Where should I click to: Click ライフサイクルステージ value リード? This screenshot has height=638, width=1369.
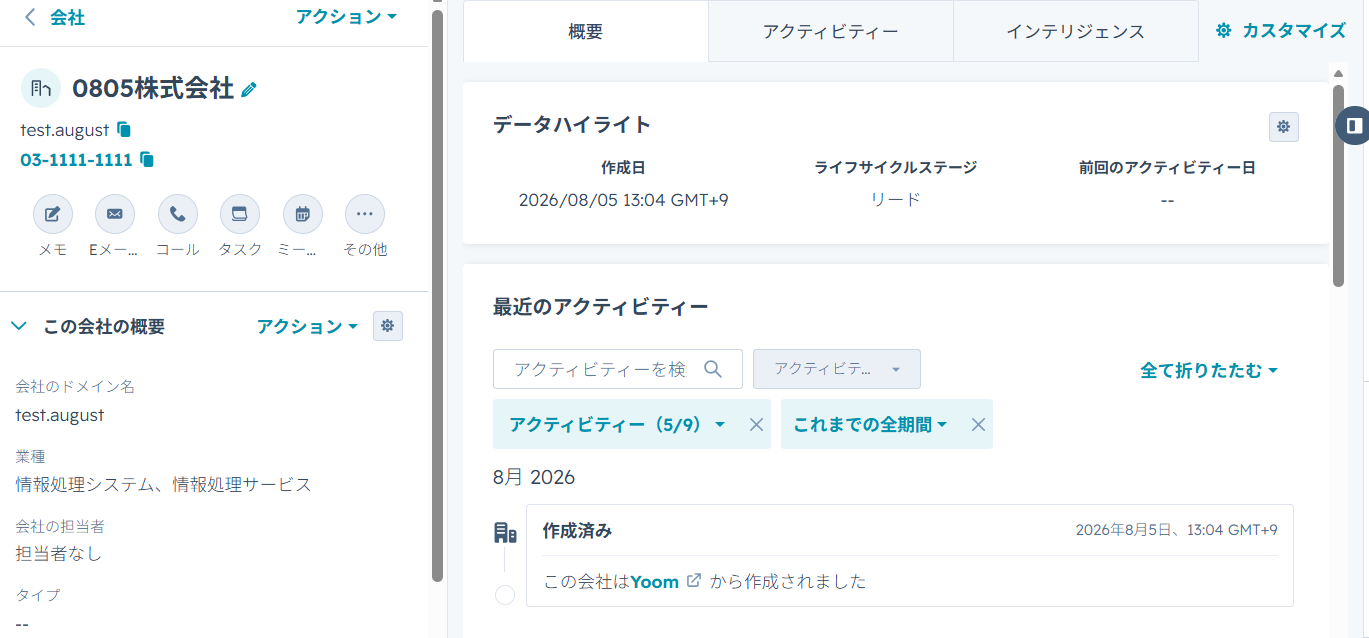tap(895, 200)
